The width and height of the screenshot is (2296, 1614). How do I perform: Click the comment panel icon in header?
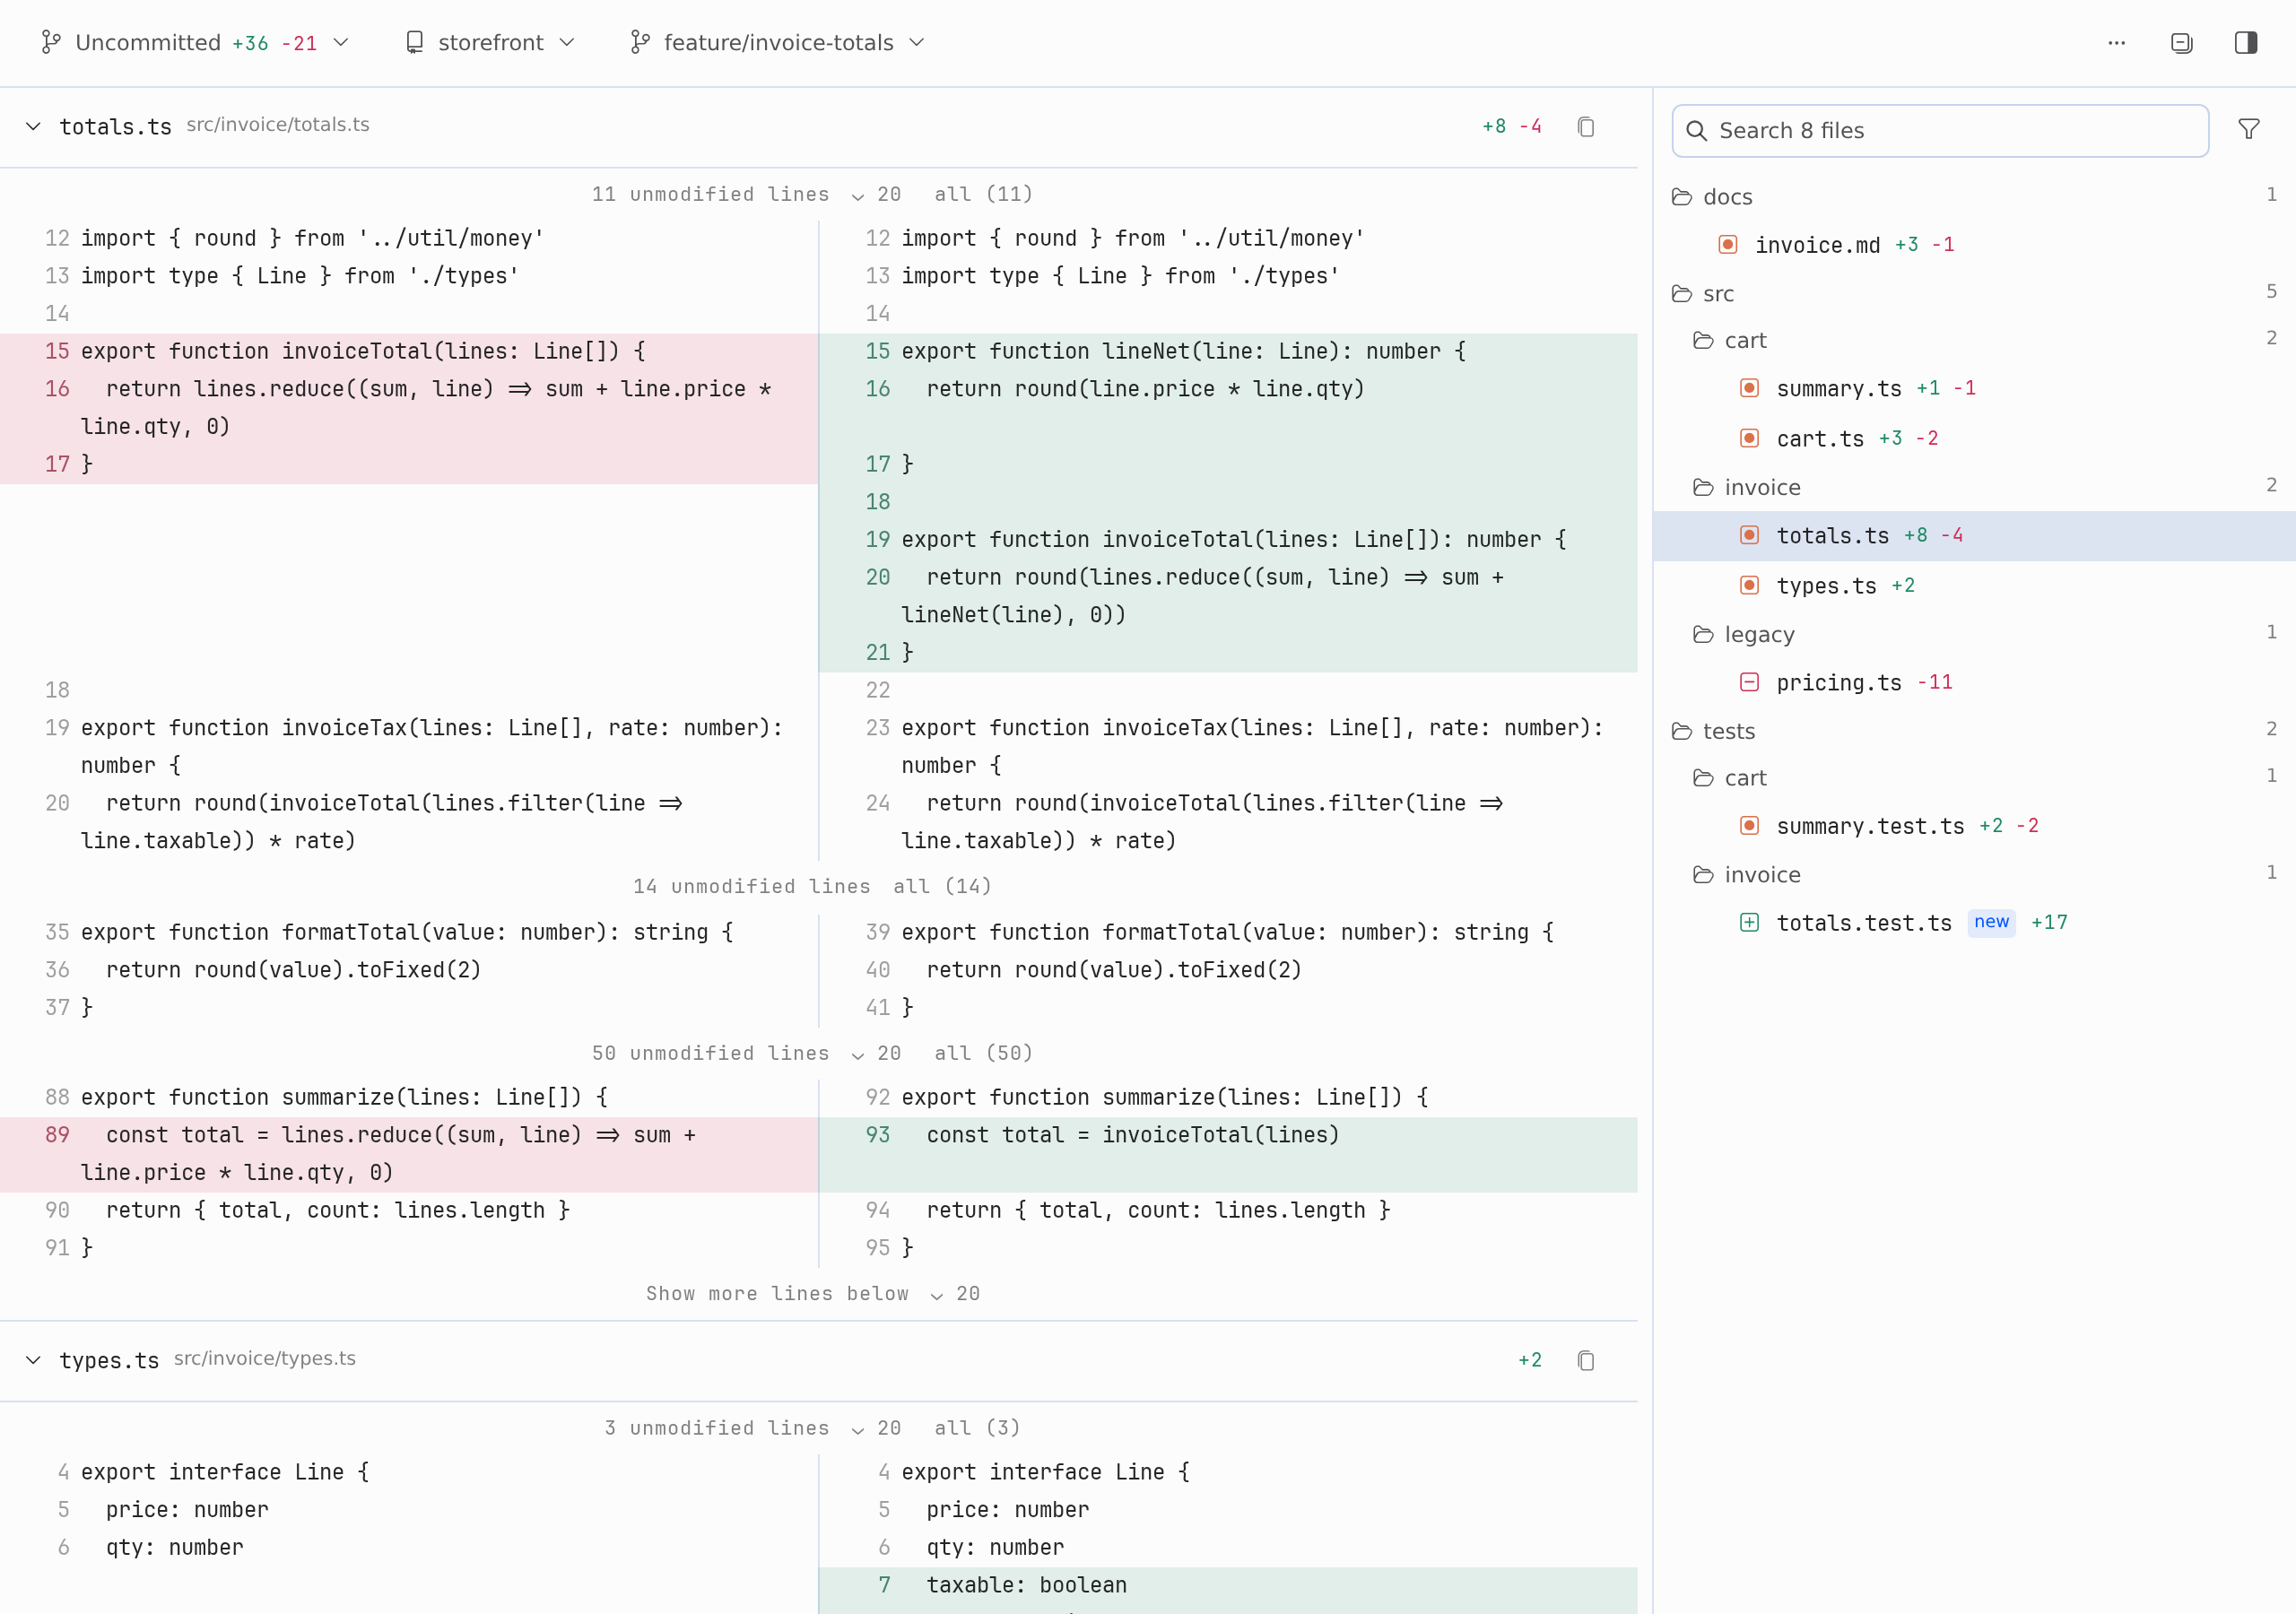tap(2181, 43)
